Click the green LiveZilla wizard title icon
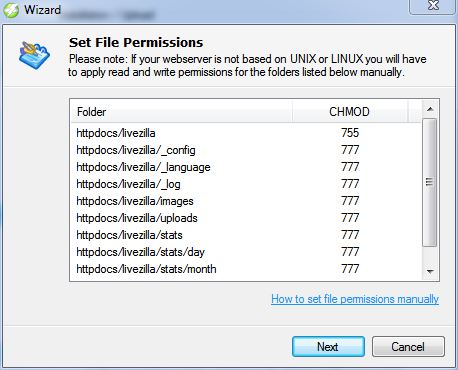The height and width of the screenshot is (370, 458). pyautogui.click(x=11, y=10)
